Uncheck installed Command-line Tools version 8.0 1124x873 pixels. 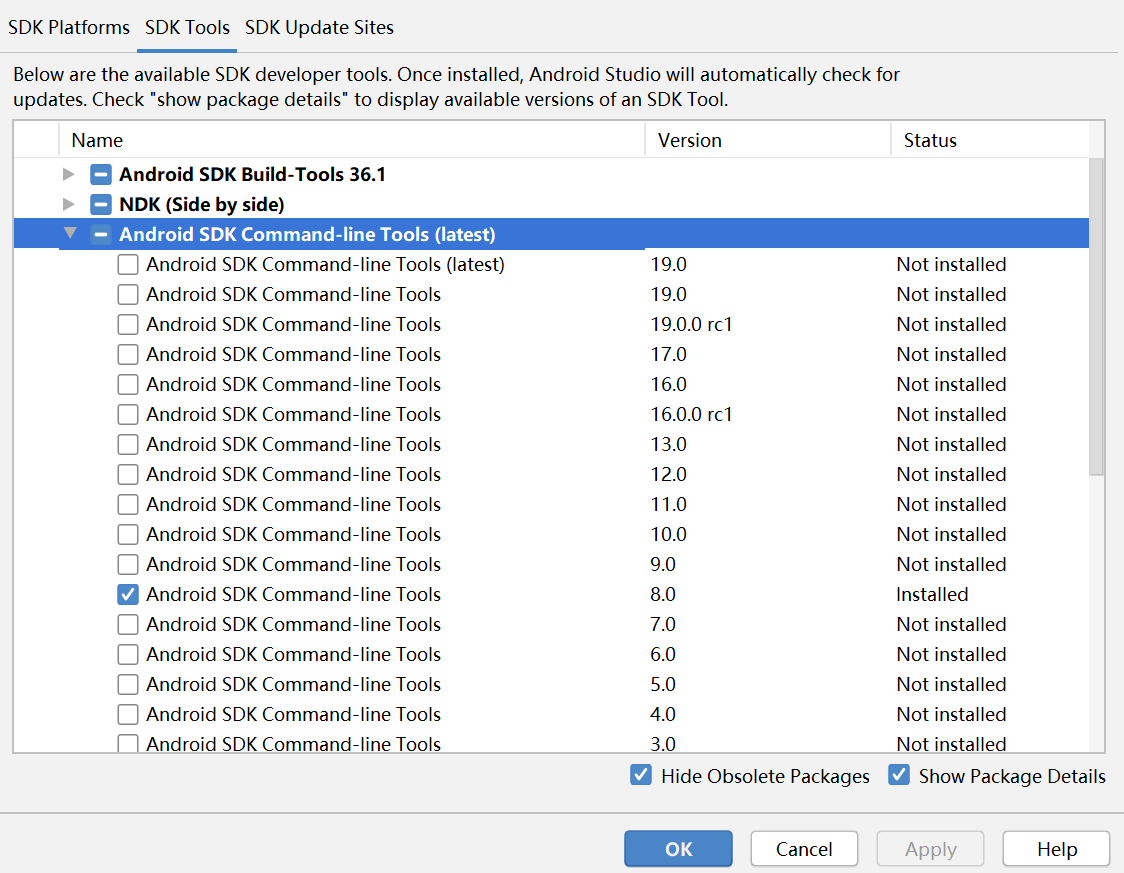(128, 595)
